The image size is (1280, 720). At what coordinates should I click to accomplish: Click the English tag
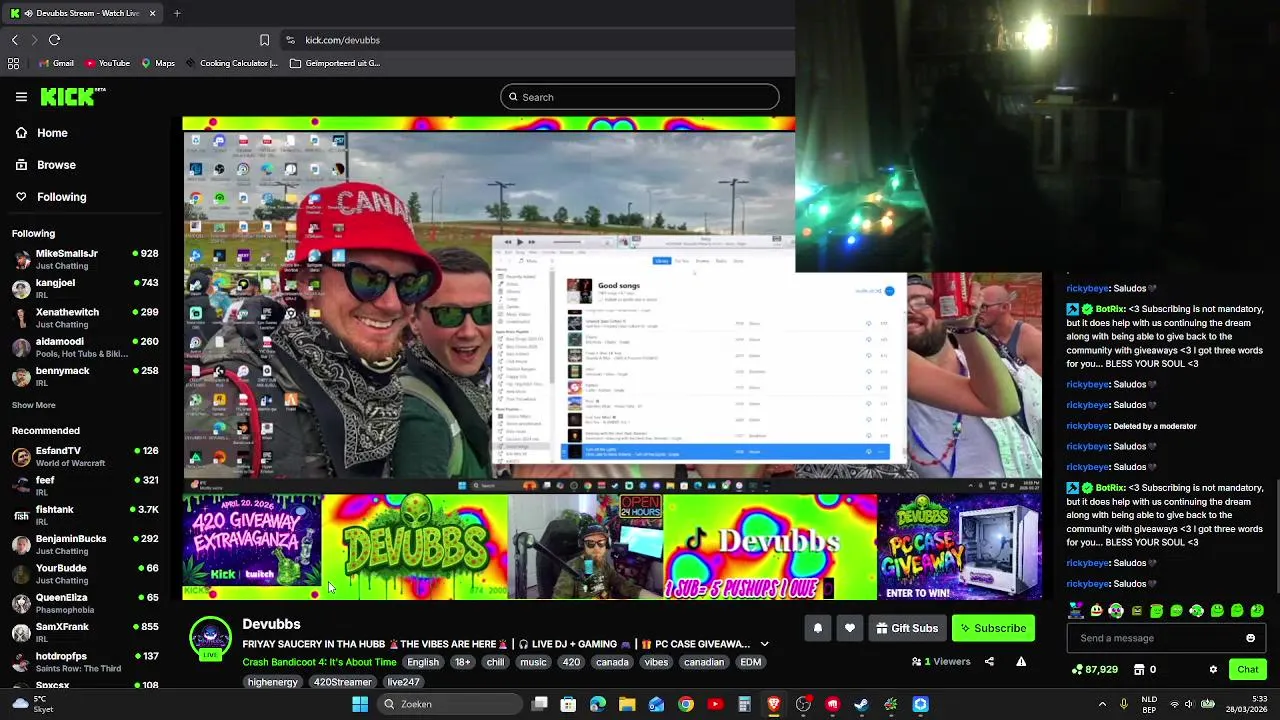tap(423, 662)
